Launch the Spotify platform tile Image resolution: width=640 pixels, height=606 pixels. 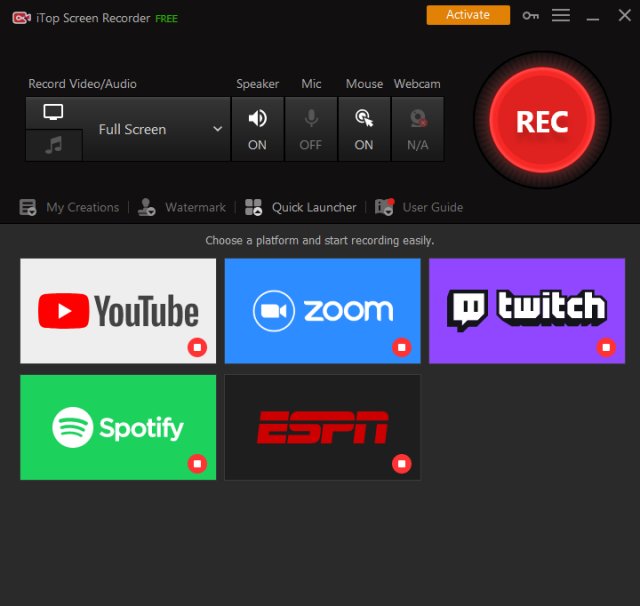[118, 427]
